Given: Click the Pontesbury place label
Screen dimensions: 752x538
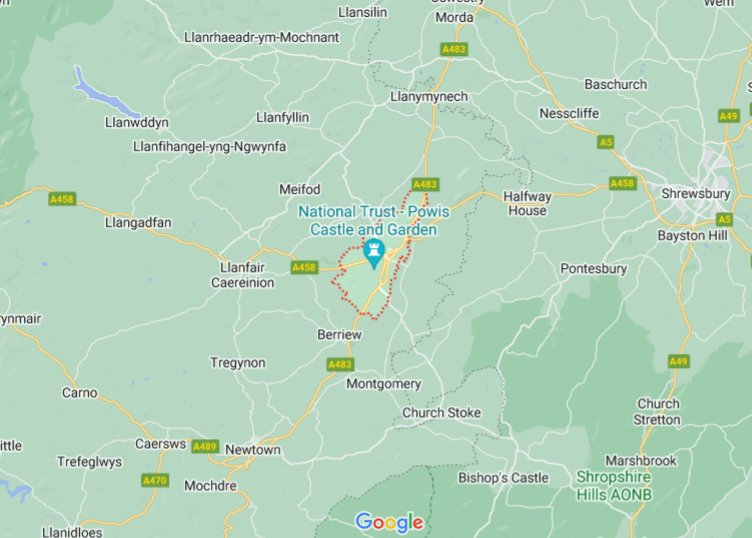Looking at the screenshot, I should click(594, 269).
